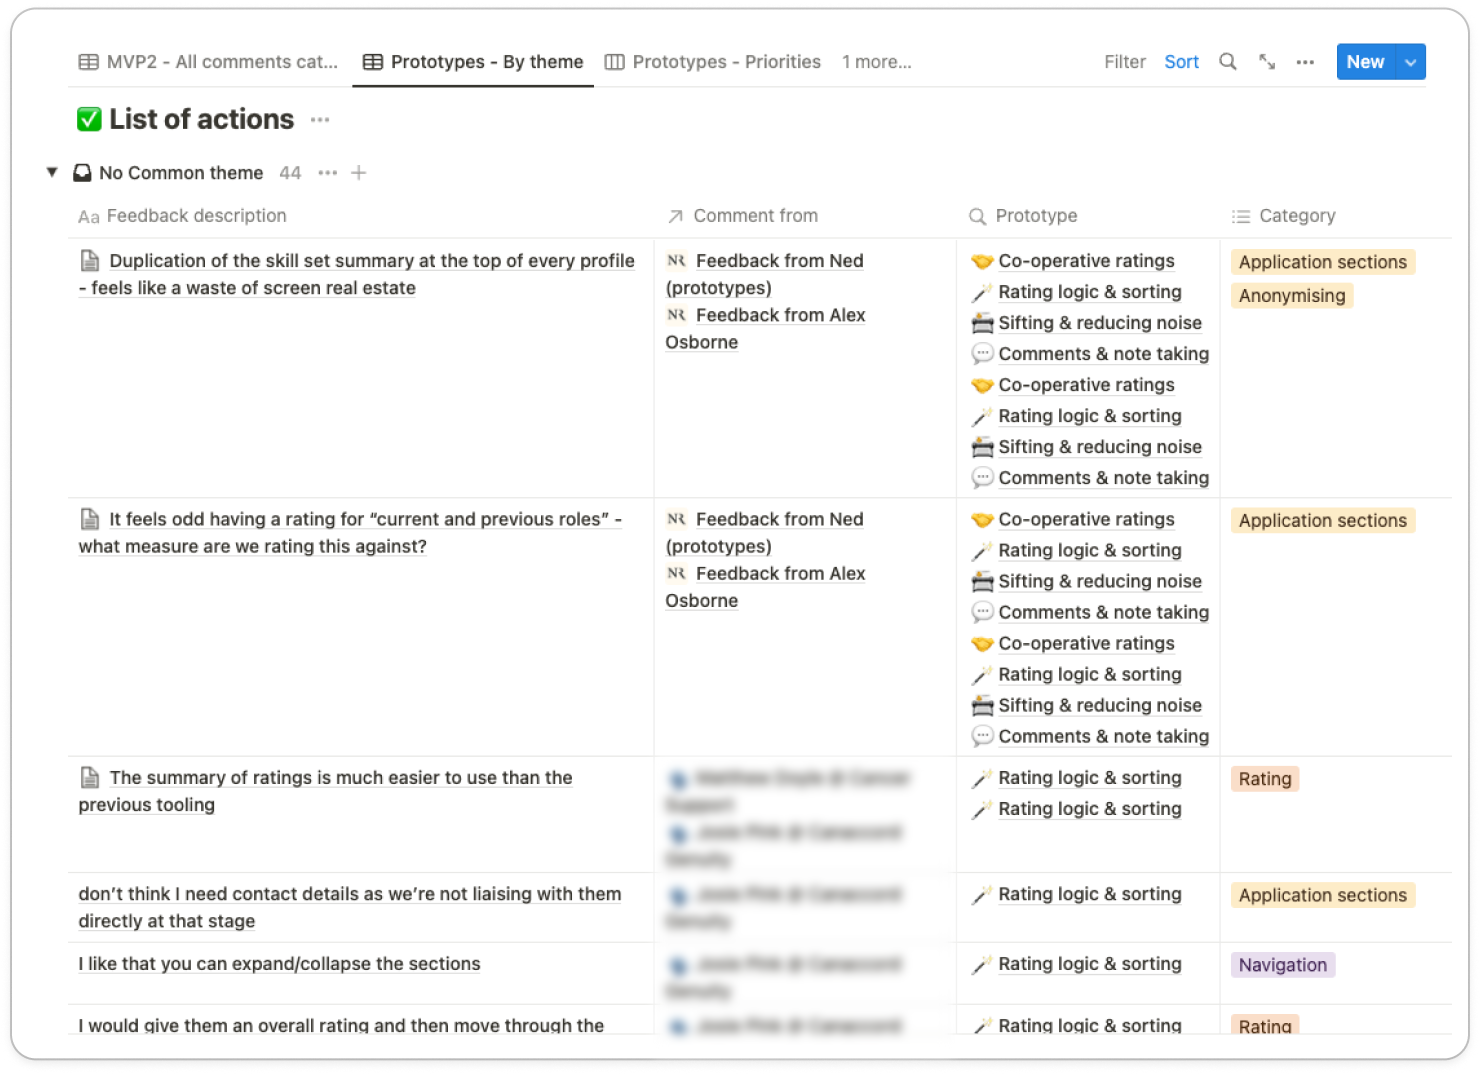Click the expand to full page arrows icon
This screenshot has height=1074, width=1480.
click(x=1267, y=62)
